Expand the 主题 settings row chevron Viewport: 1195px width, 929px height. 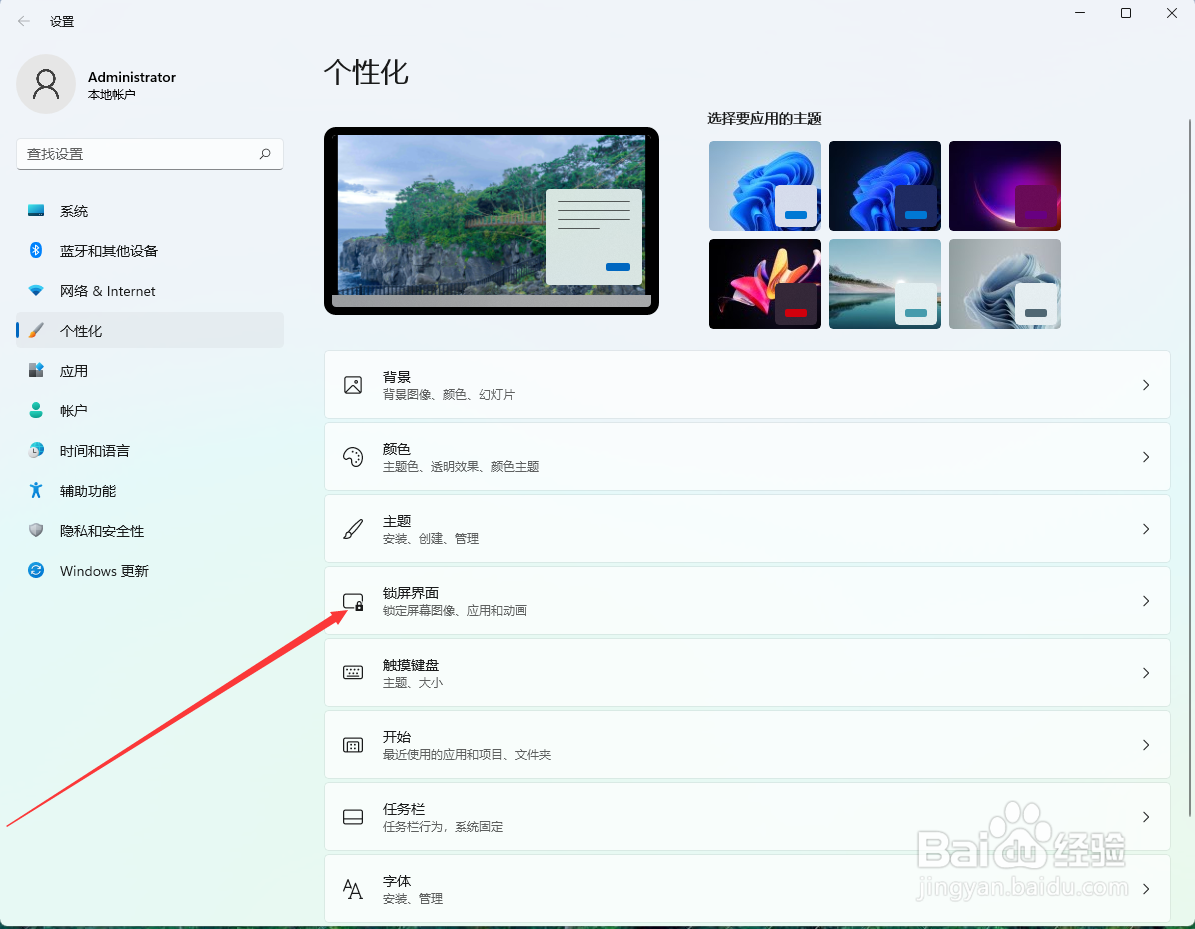pyautogui.click(x=1146, y=528)
